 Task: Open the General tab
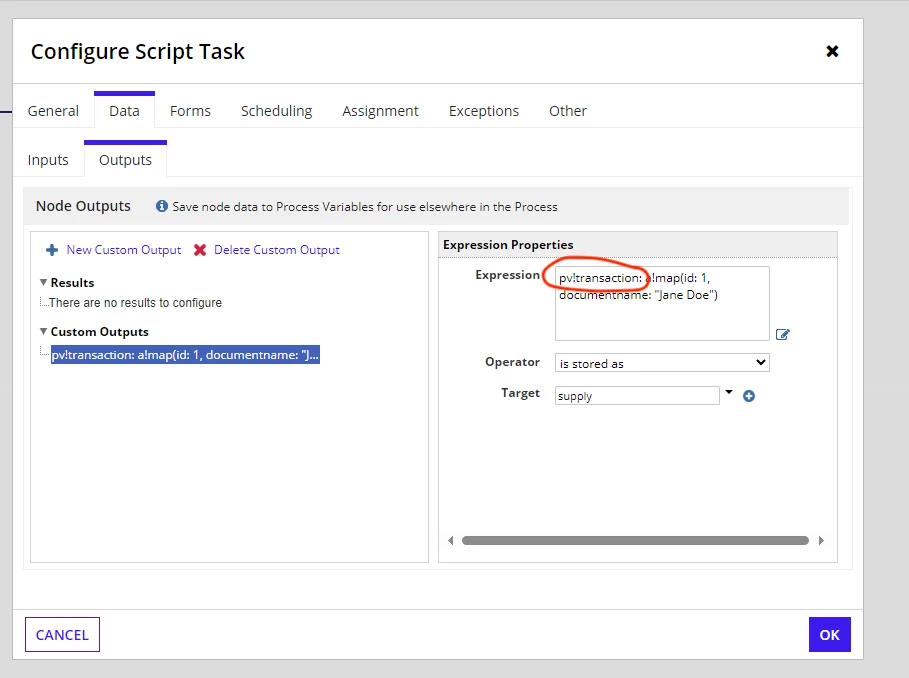[x=53, y=111]
